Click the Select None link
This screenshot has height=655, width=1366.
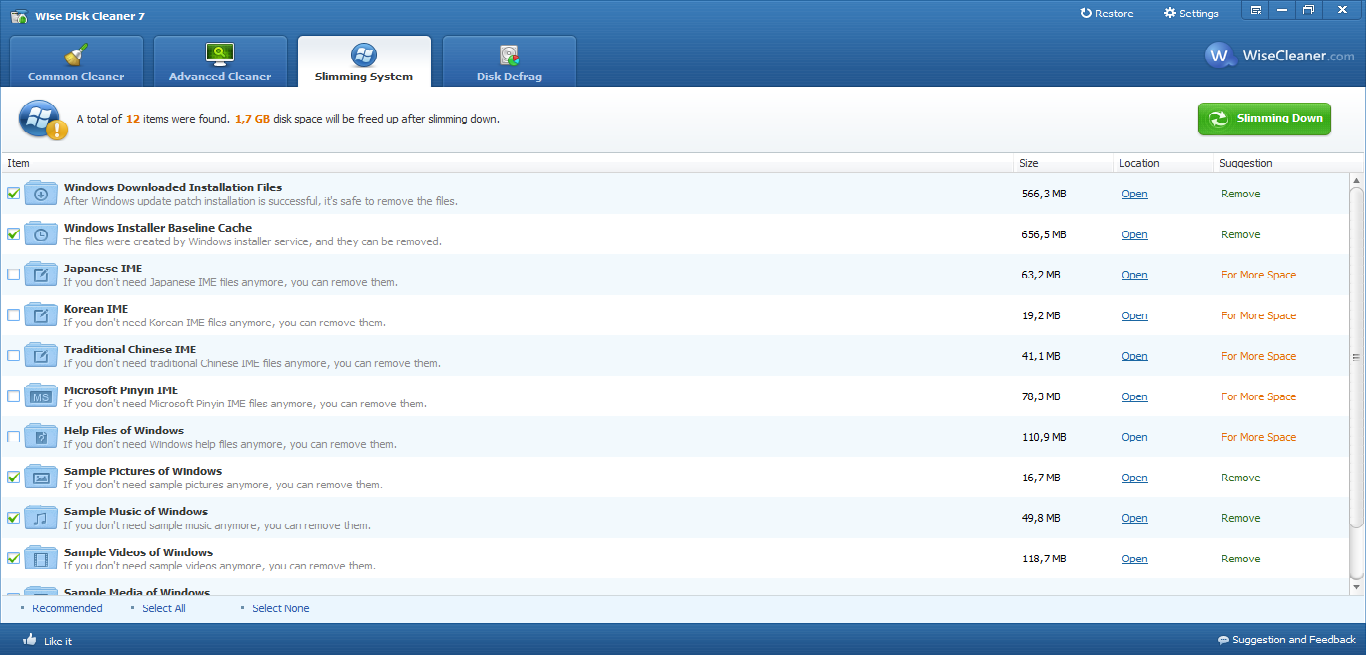281,608
